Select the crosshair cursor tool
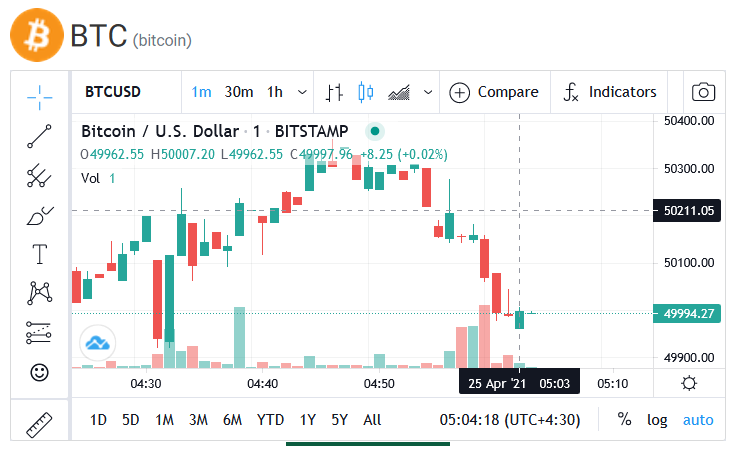Image resolution: width=748 pixels, height=458 pixels. coord(40,97)
